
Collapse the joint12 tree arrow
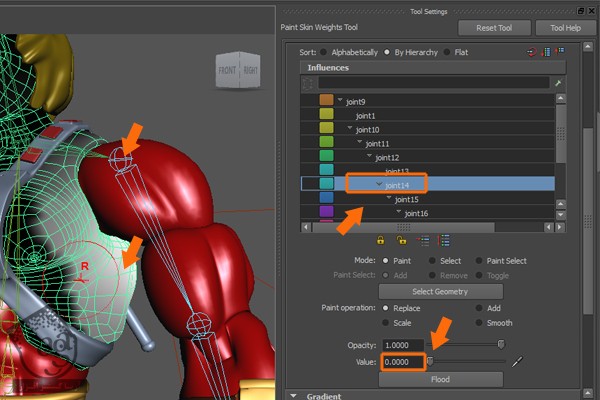(369, 156)
